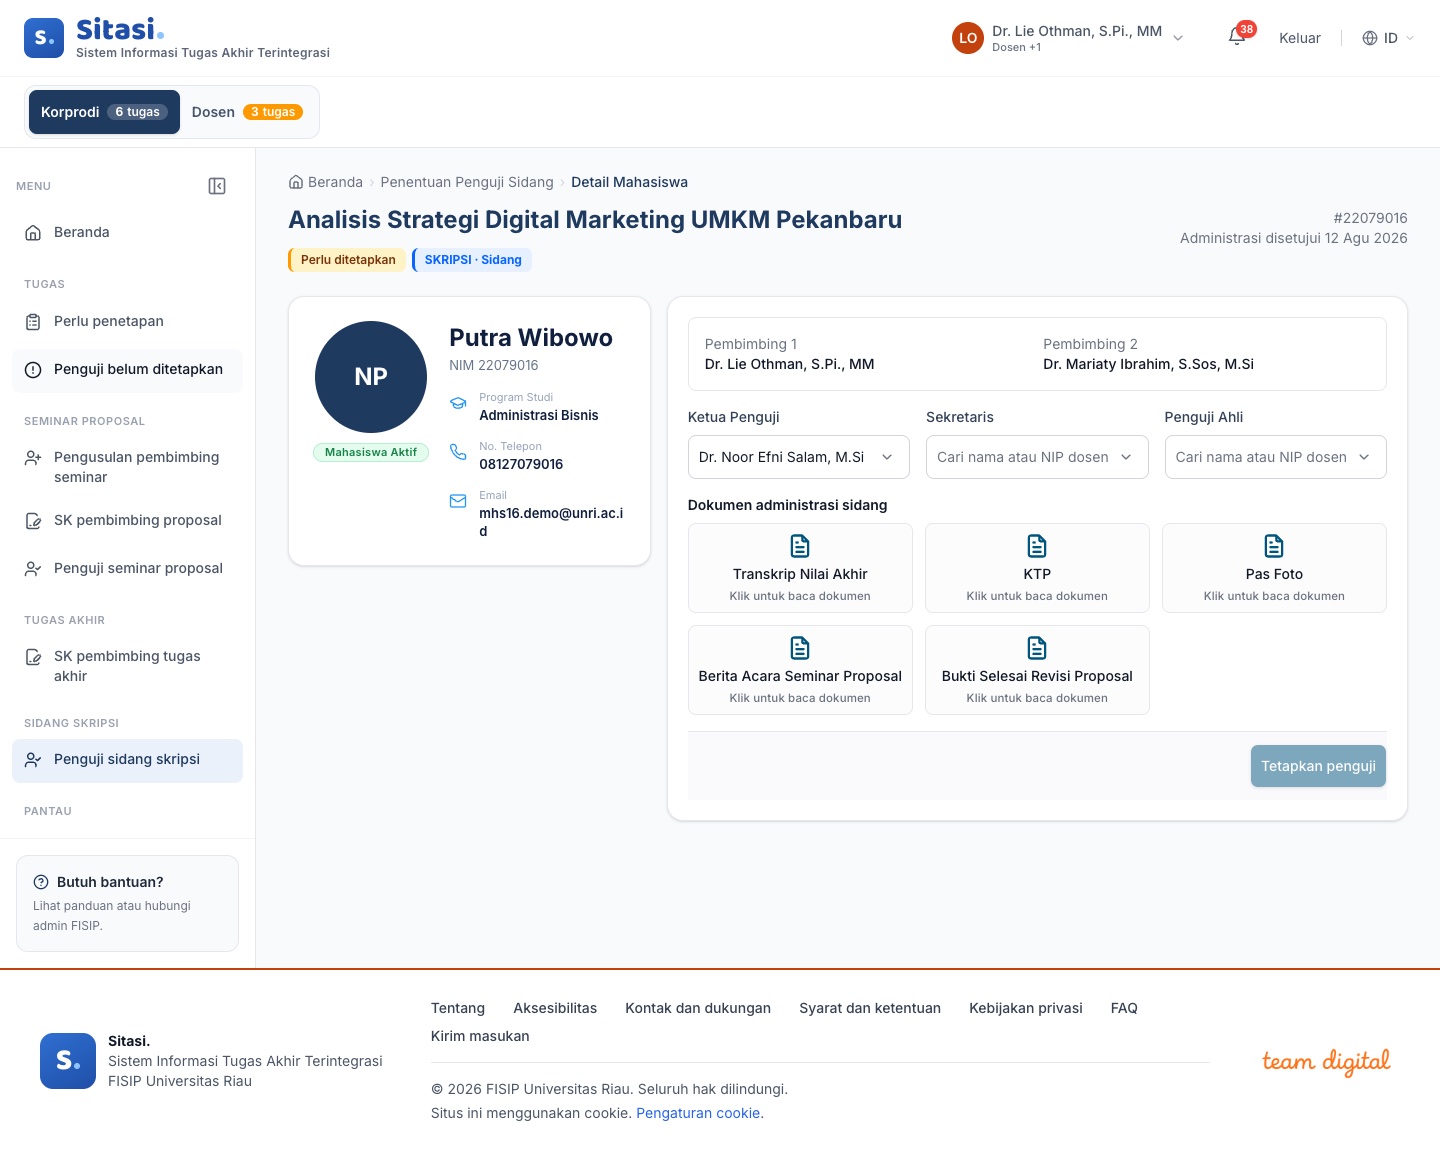Viewport: 1440px width, 1151px height.
Task: Open the KTP document card
Action: tap(1037, 568)
